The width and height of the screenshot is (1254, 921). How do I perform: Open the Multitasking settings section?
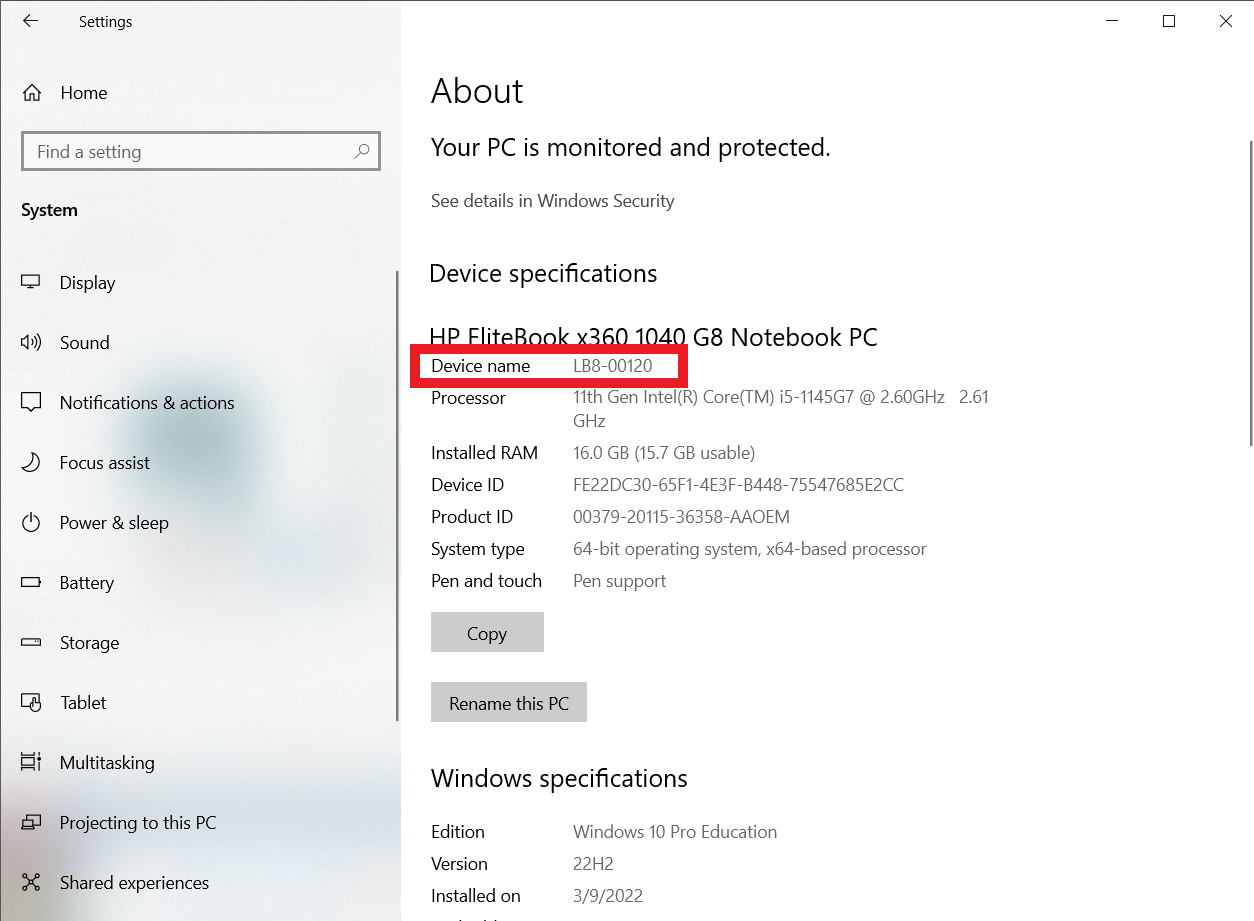pos(107,762)
